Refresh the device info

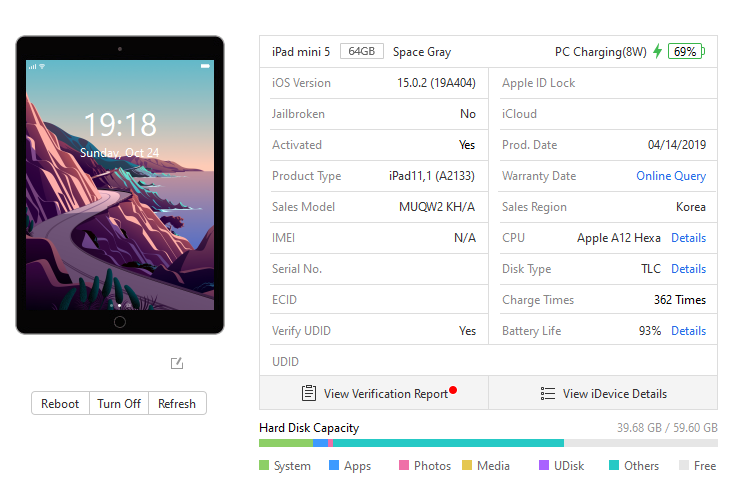point(177,404)
